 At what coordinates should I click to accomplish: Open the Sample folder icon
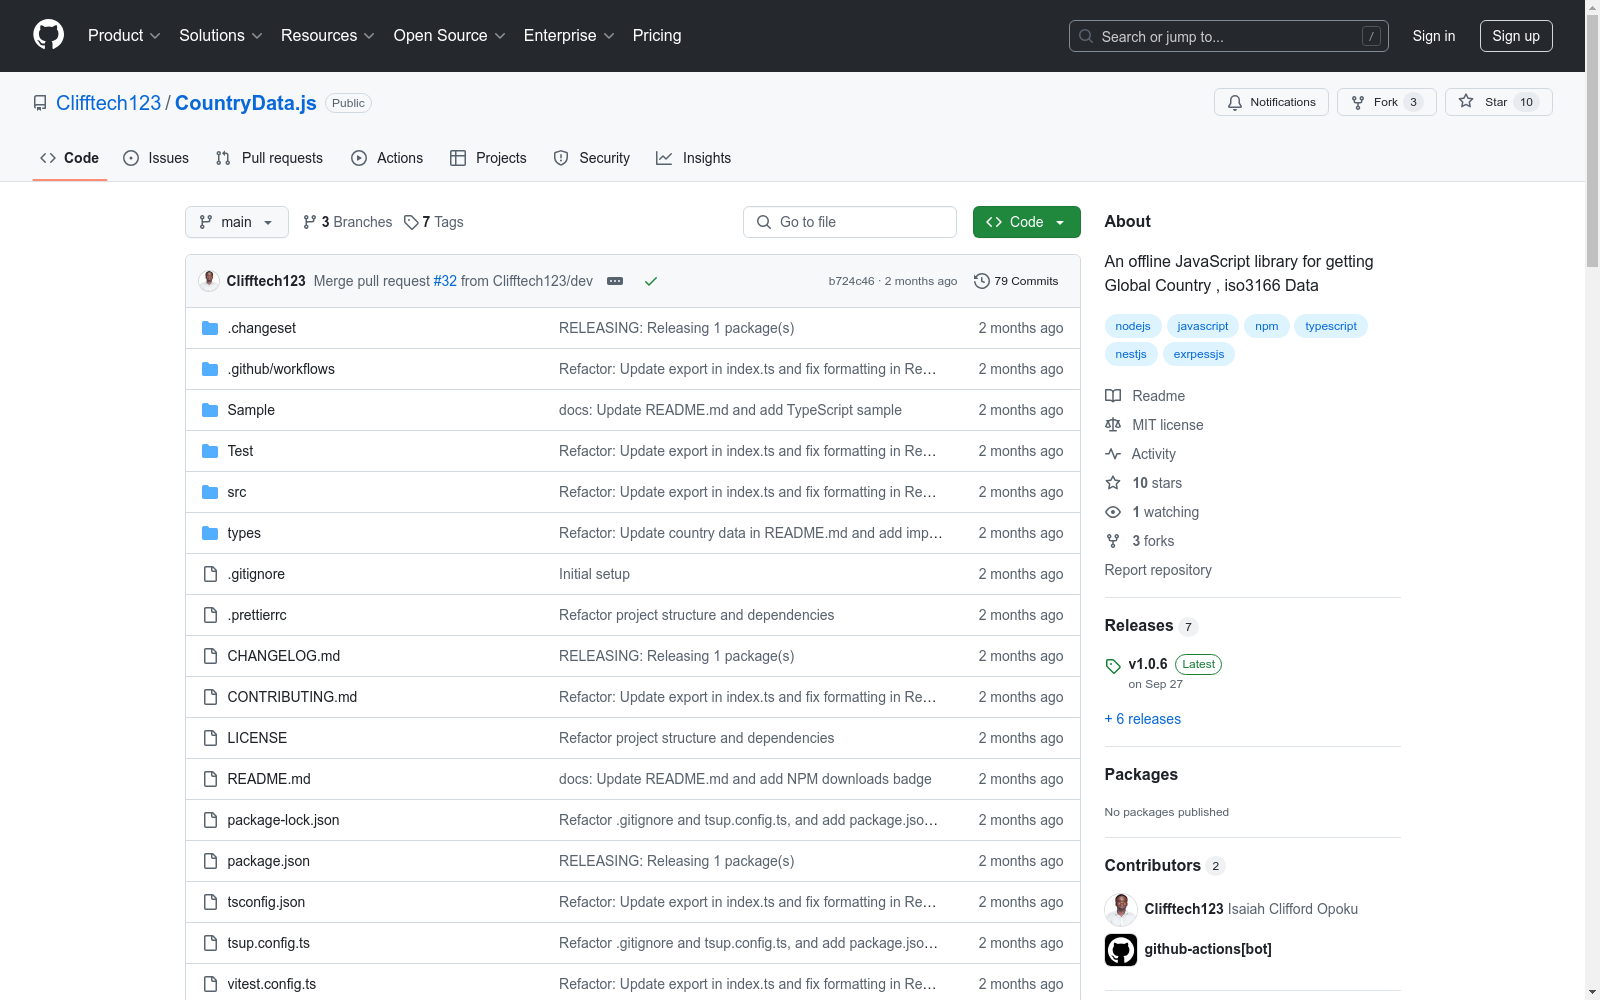coord(210,410)
